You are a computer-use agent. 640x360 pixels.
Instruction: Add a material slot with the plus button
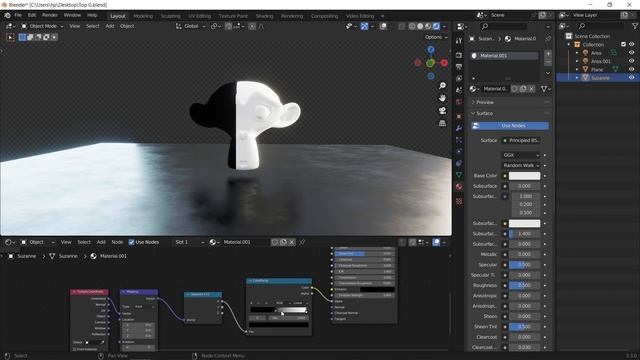click(548, 54)
